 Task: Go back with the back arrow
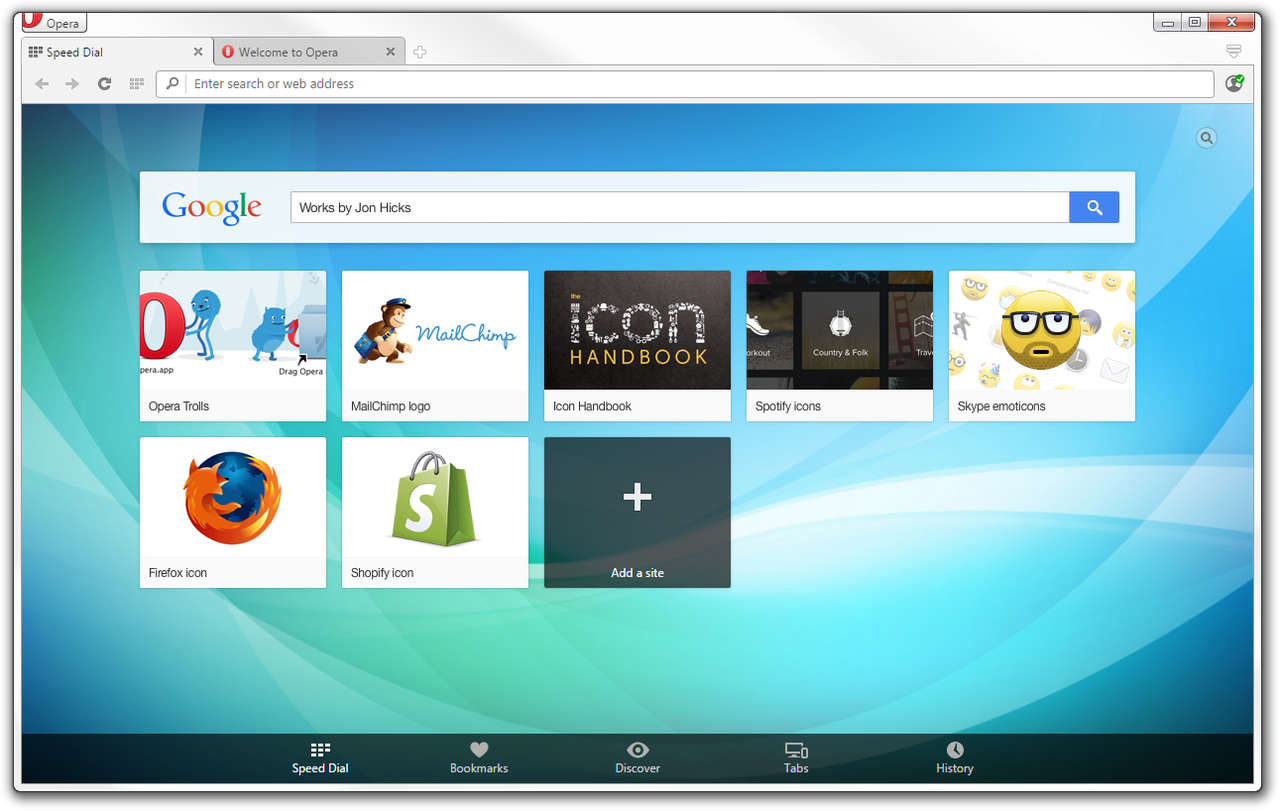click(x=42, y=84)
